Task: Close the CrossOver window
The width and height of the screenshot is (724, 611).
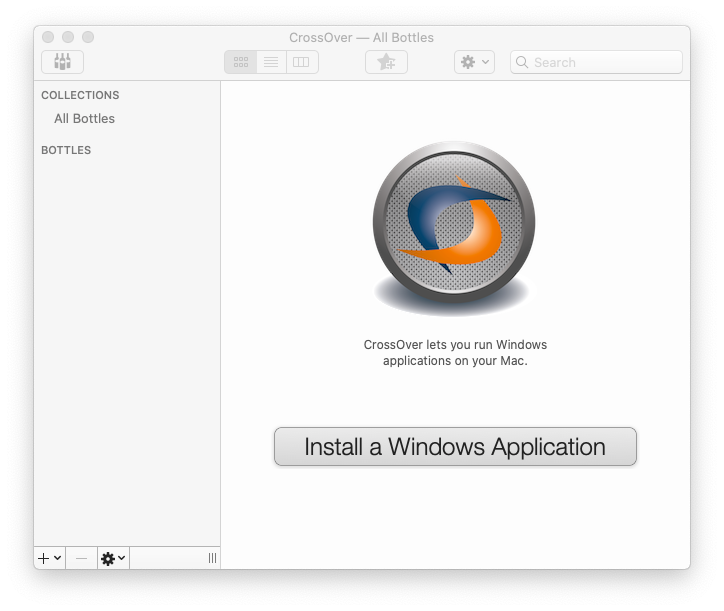Action: tap(48, 37)
